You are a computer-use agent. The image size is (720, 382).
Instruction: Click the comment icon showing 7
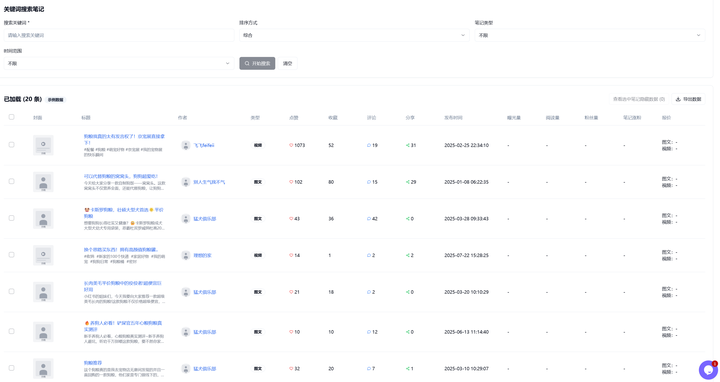click(x=369, y=369)
